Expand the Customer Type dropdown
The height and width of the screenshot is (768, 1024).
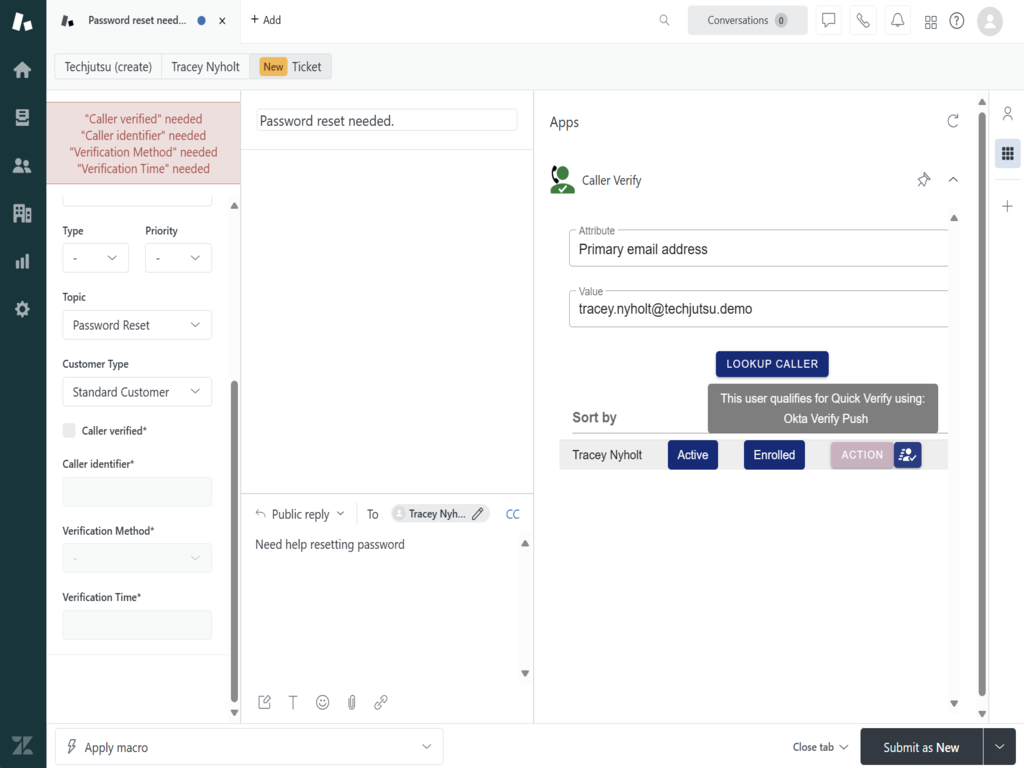click(x=136, y=392)
